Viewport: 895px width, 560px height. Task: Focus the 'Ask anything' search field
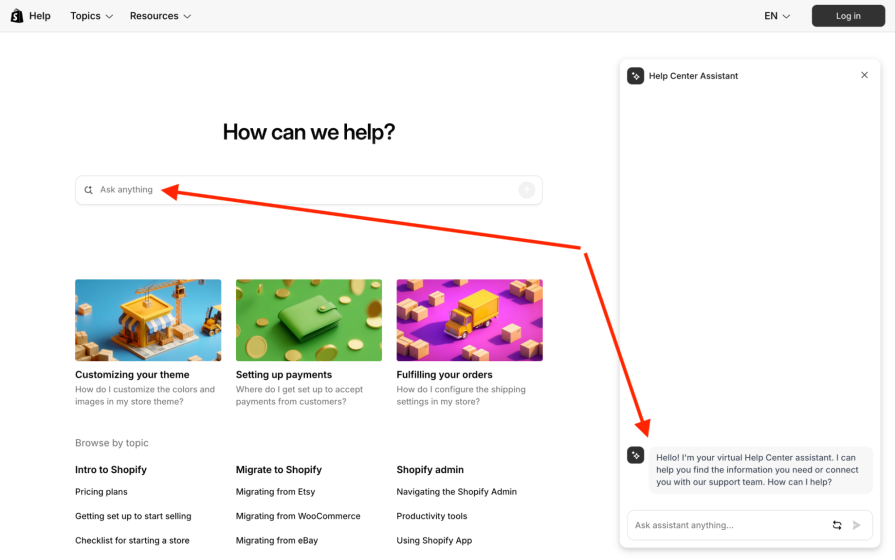click(300, 190)
